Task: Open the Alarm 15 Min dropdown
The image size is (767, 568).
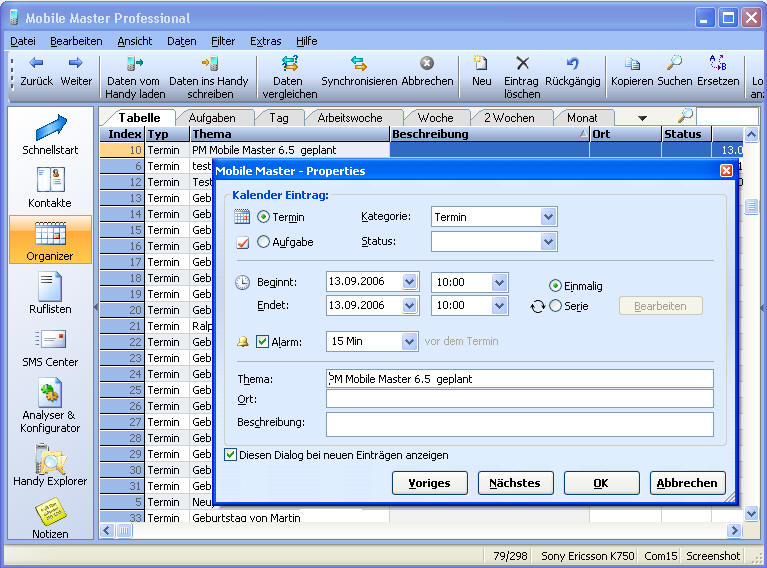Action: (409, 341)
